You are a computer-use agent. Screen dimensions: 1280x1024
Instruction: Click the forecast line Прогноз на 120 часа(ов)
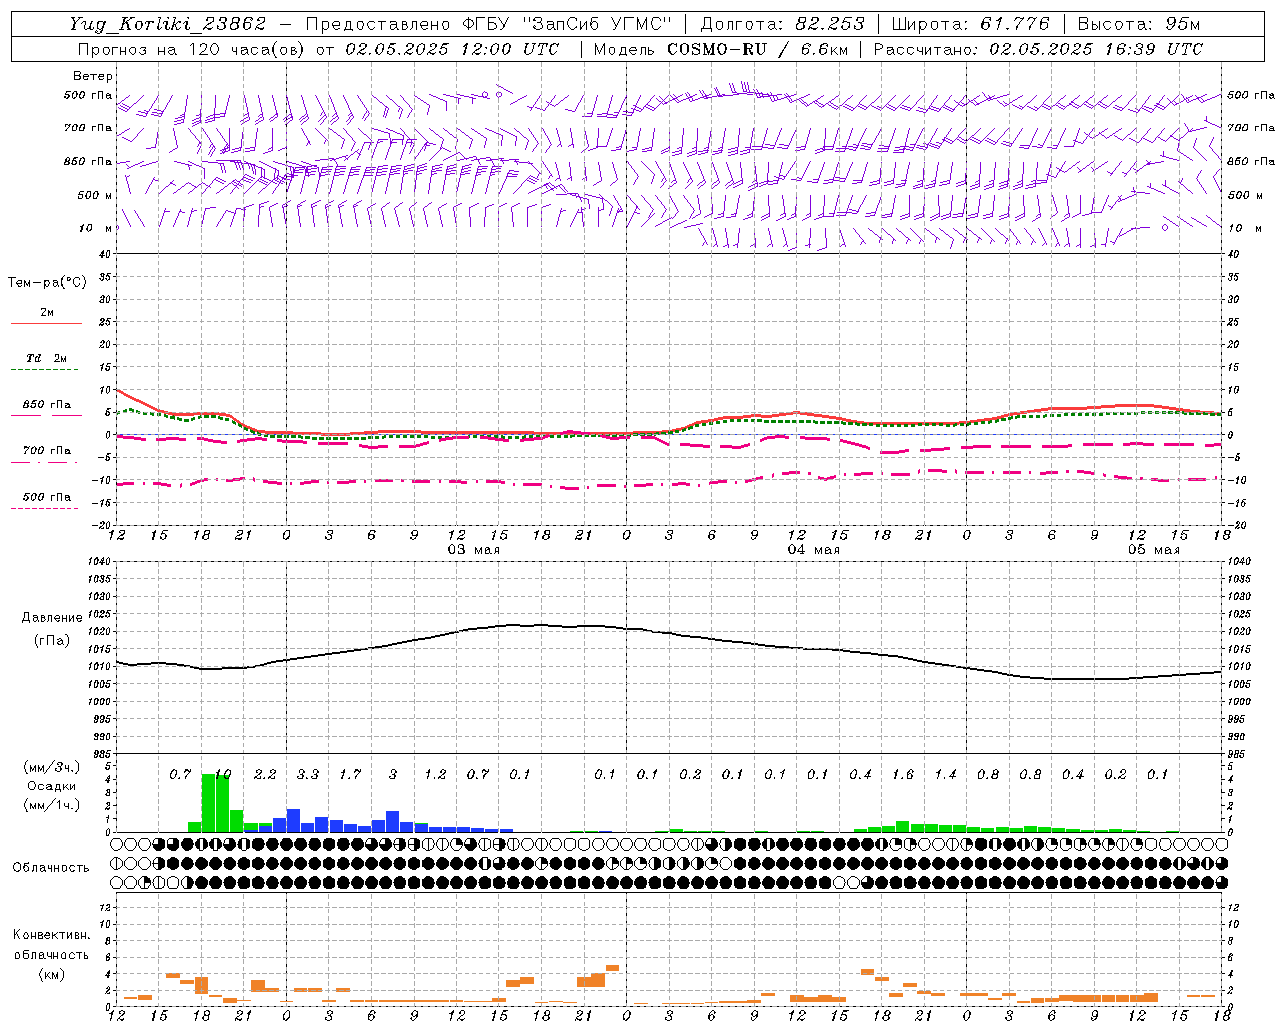click(191, 49)
